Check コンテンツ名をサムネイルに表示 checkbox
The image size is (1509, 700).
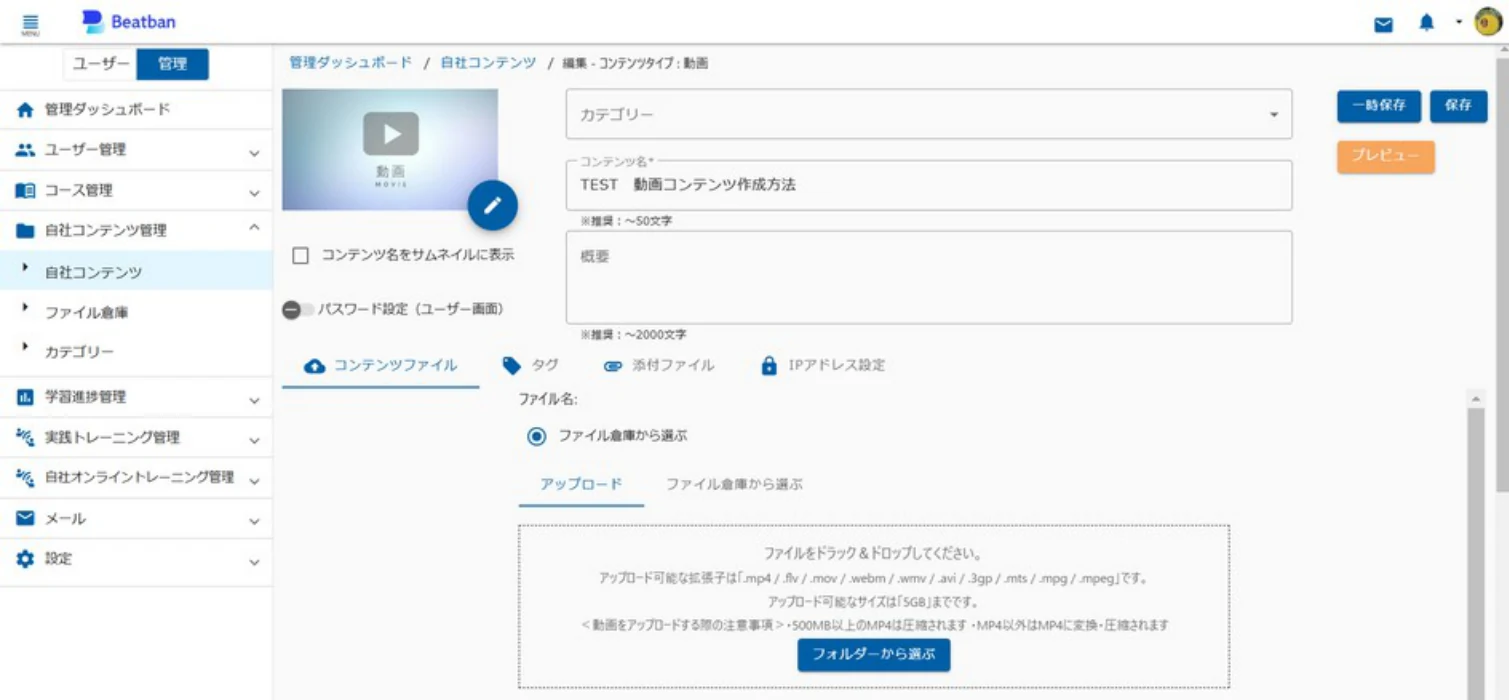click(301, 256)
